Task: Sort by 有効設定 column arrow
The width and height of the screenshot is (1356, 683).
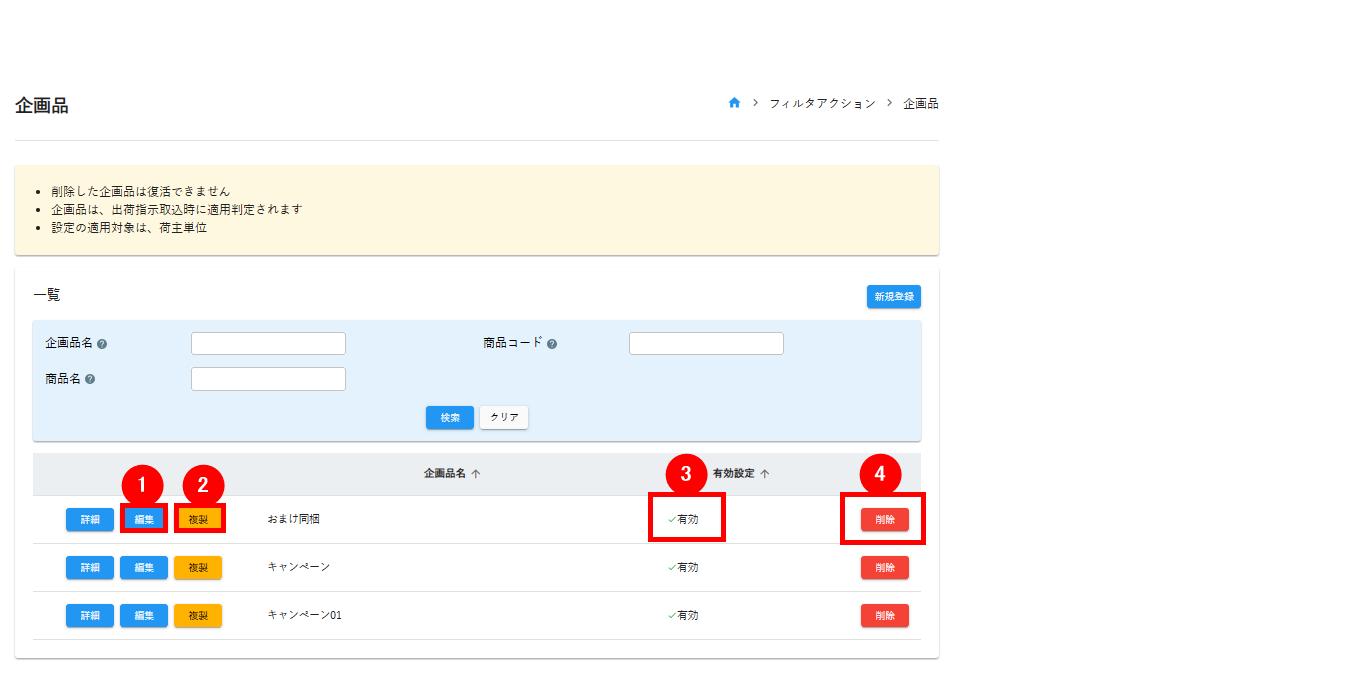Action: click(x=764, y=474)
